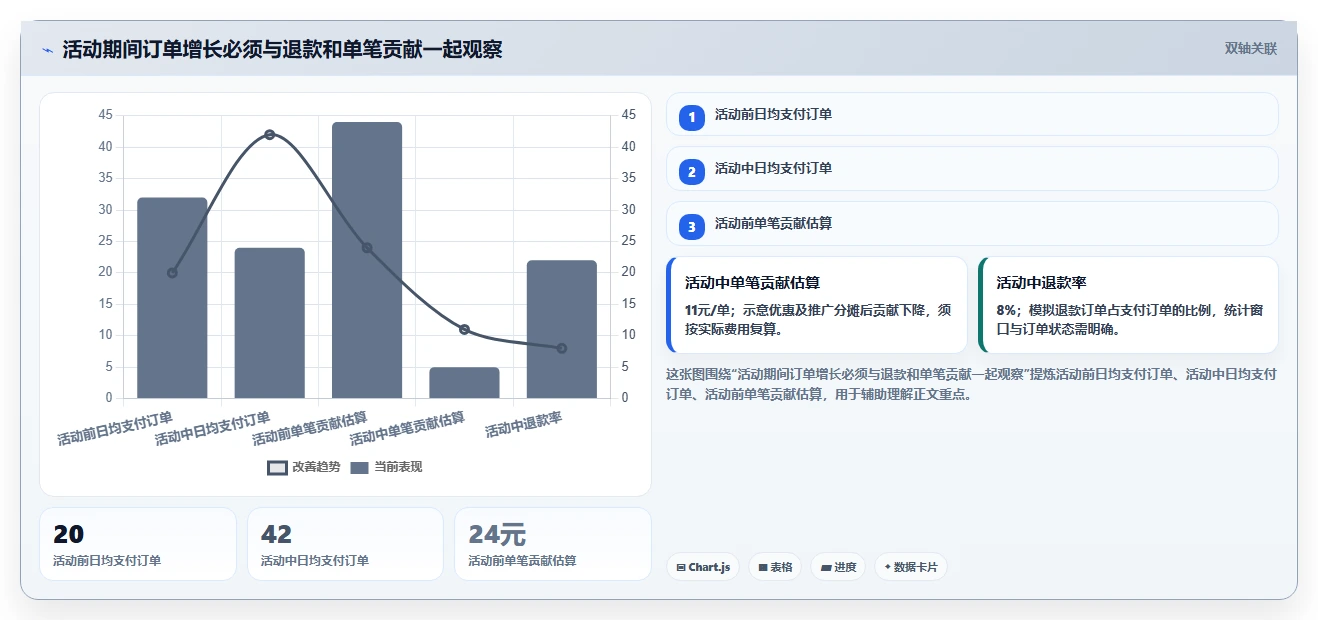Click the line point at value 42

coord(270,134)
